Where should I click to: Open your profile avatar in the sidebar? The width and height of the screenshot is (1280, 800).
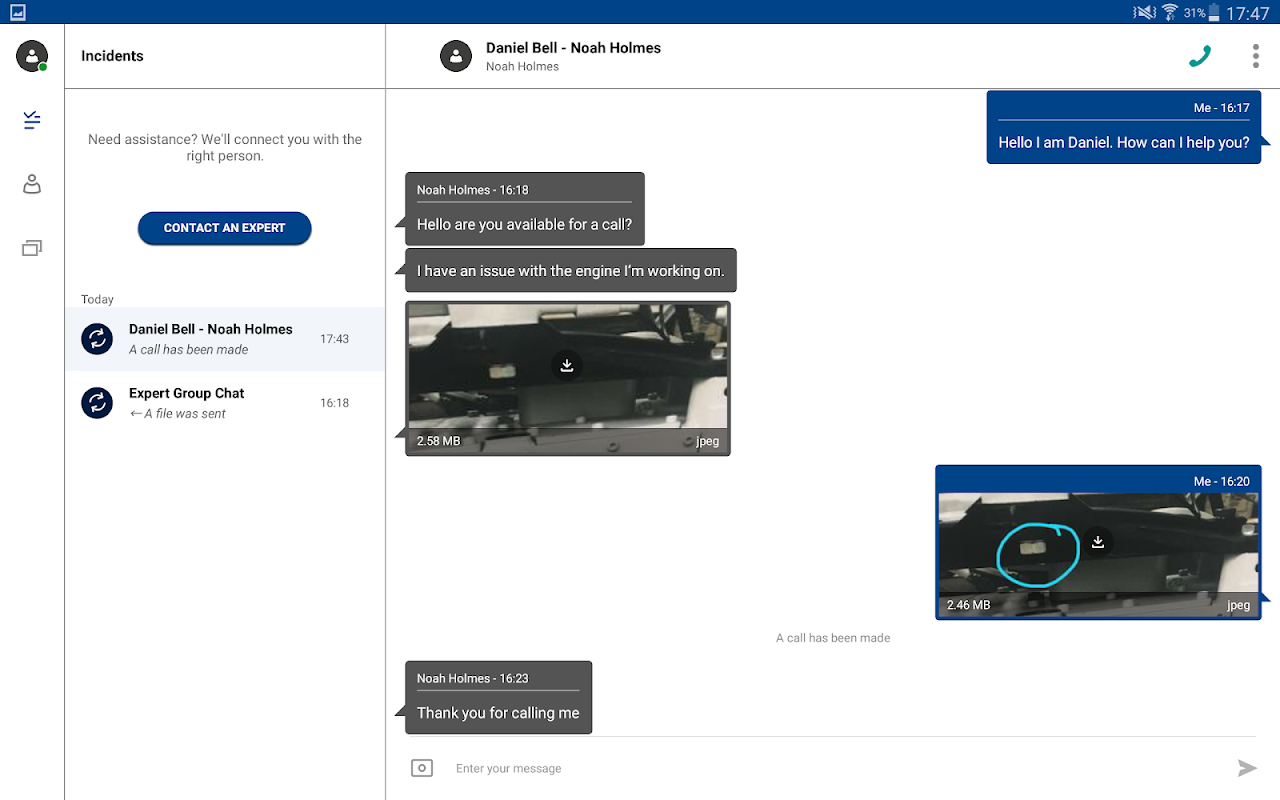coord(32,56)
